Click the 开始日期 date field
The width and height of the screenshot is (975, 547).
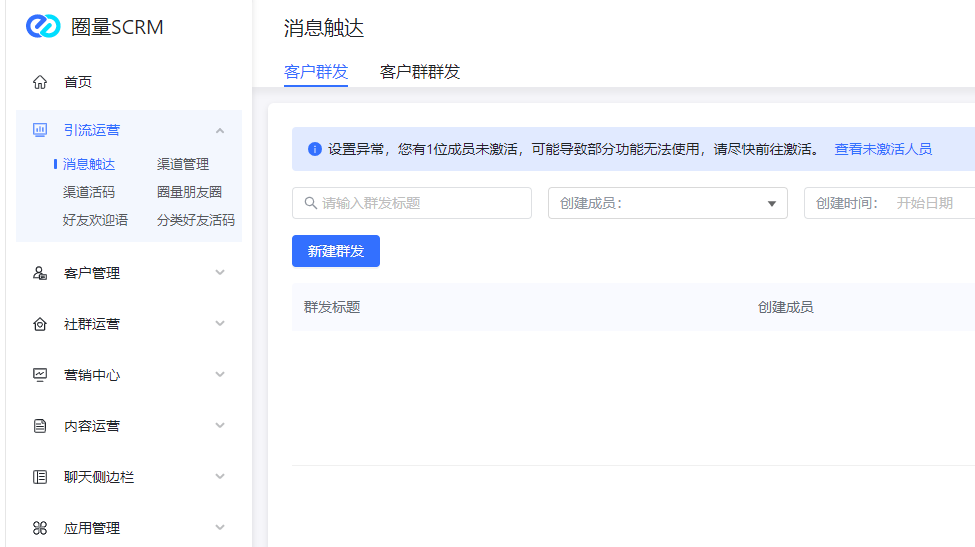pos(924,203)
